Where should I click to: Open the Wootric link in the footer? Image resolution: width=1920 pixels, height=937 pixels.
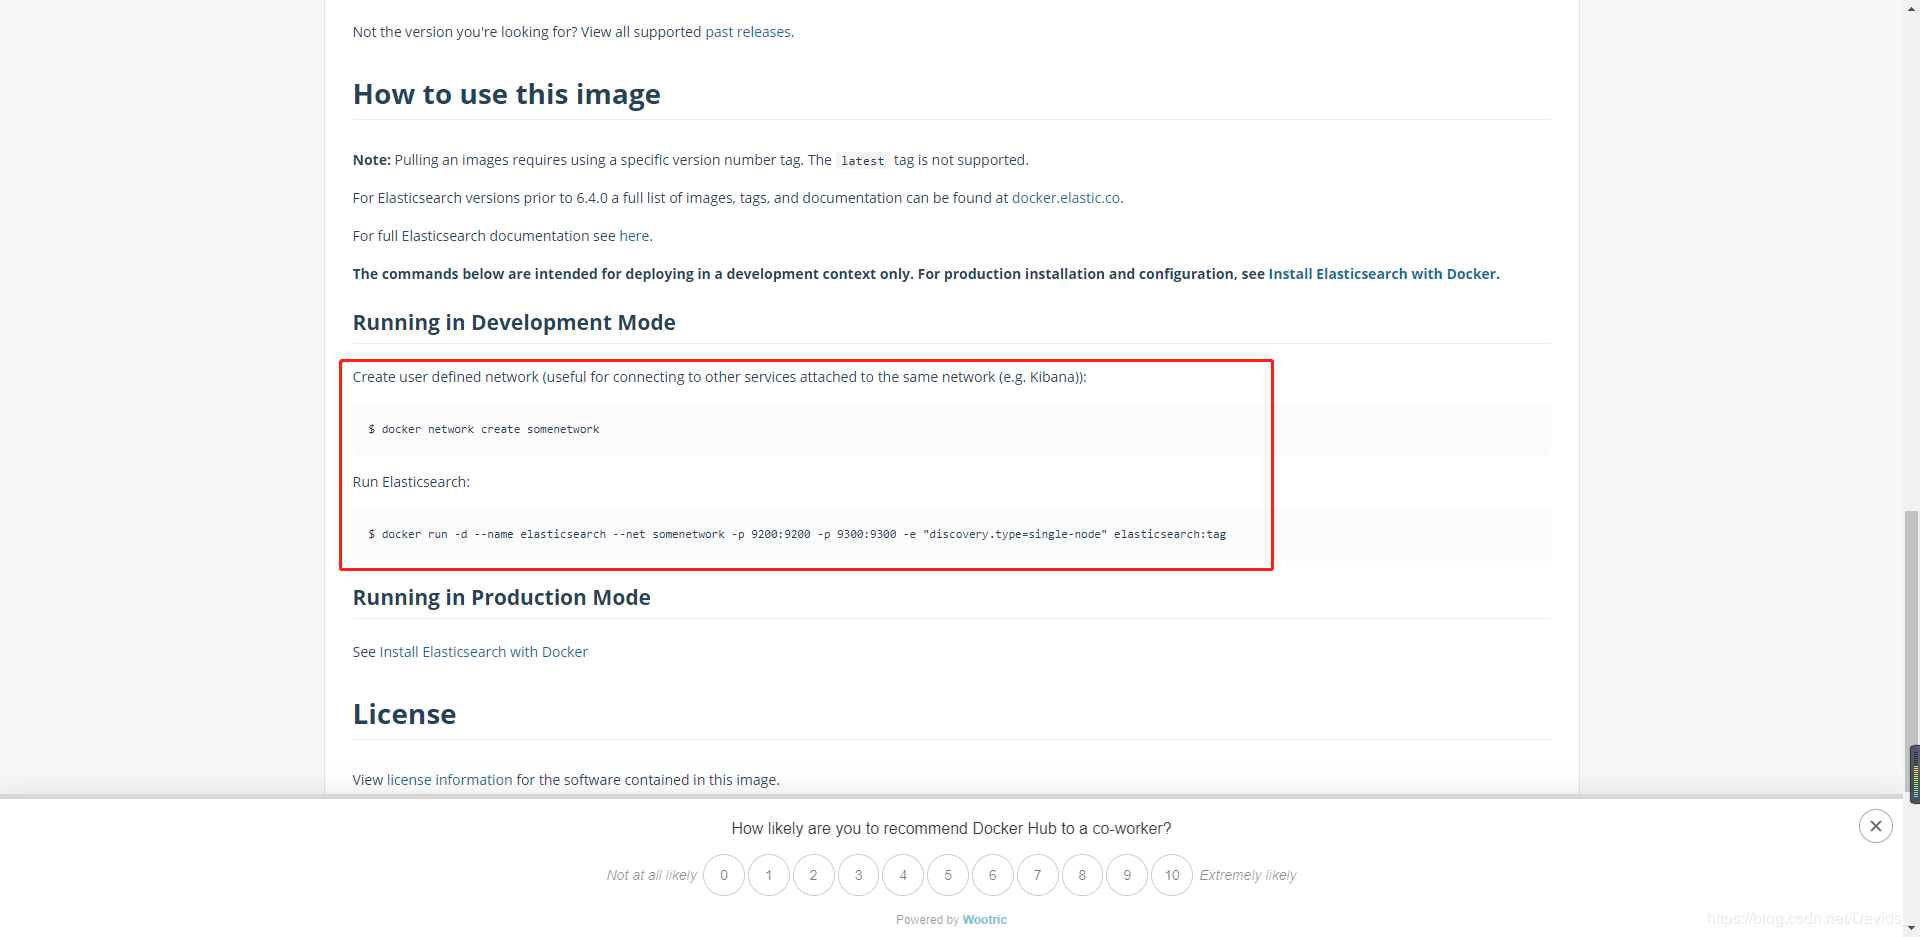(985, 919)
